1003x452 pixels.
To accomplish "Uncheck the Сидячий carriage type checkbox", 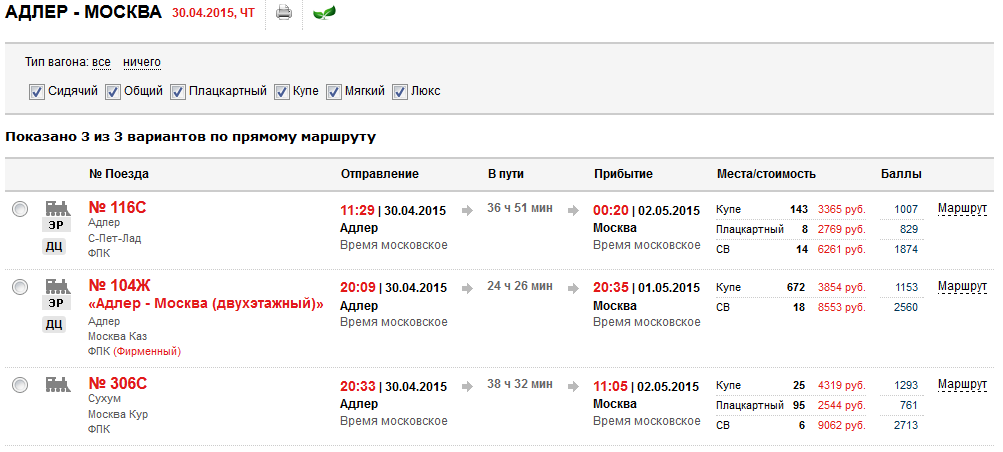I will pos(37,91).
